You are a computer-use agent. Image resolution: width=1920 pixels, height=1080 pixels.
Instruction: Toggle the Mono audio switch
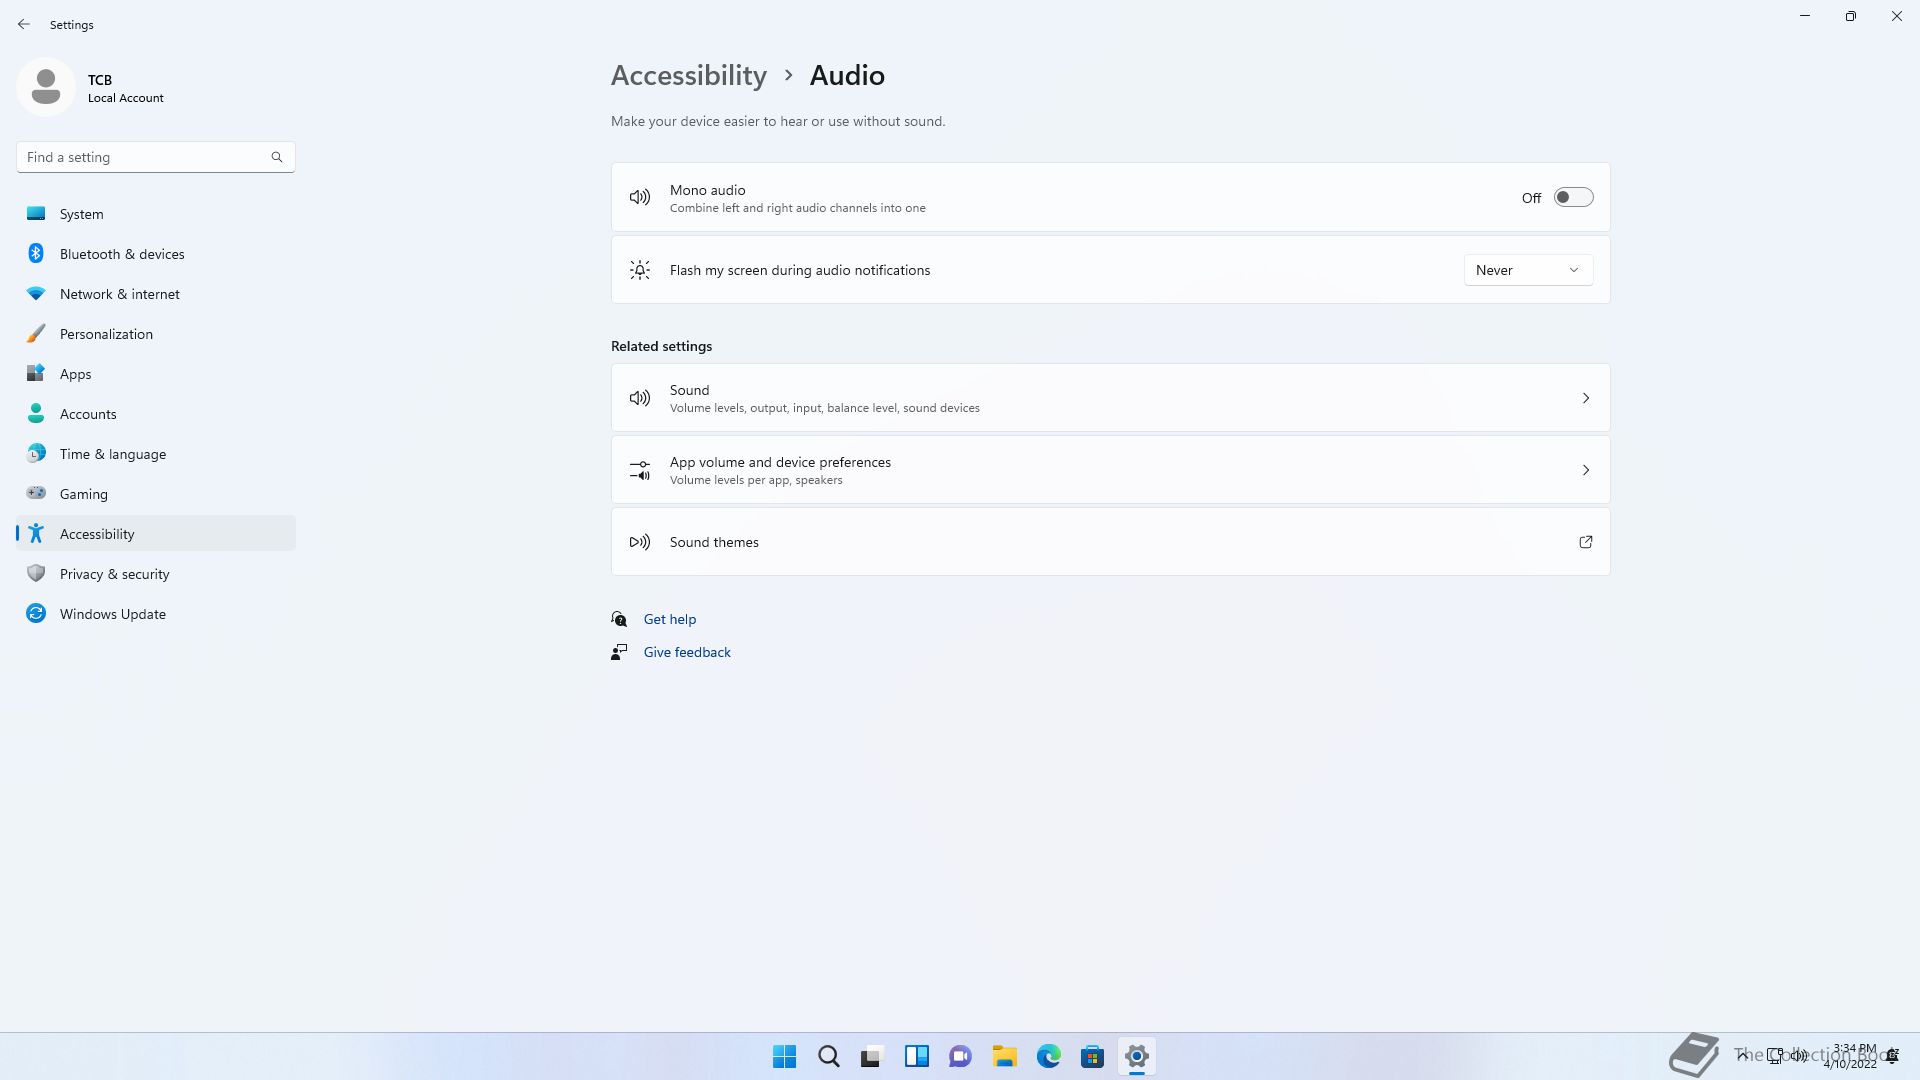pyautogui.click(x=1573, y=197)
